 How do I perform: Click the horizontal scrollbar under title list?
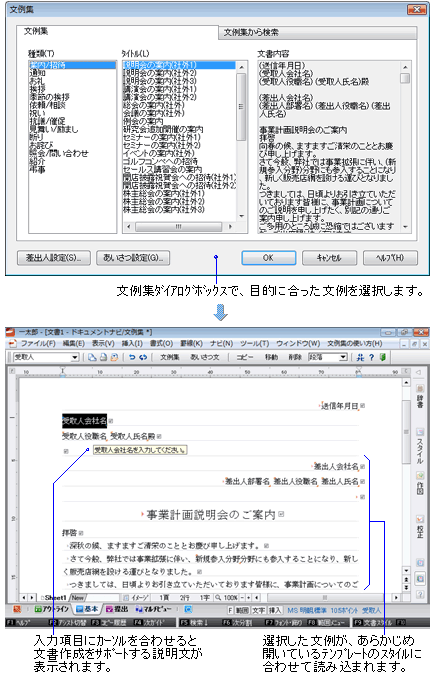click(x=179, y=227)
